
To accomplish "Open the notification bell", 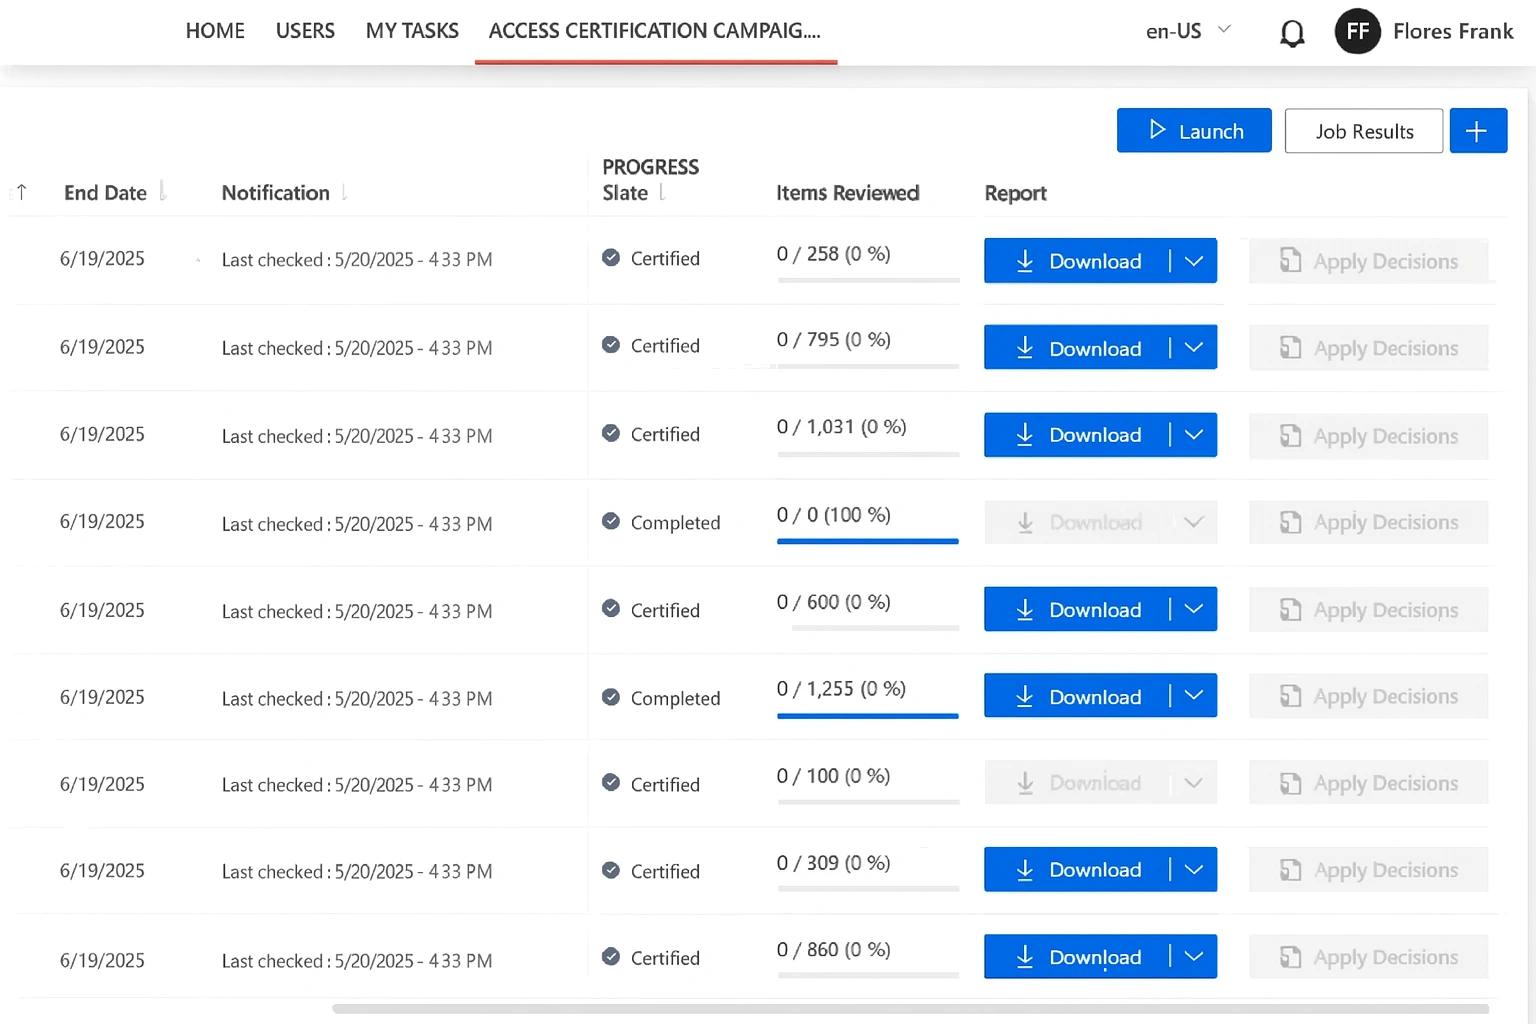I will pyautogui.click(x=1292, y=32).
